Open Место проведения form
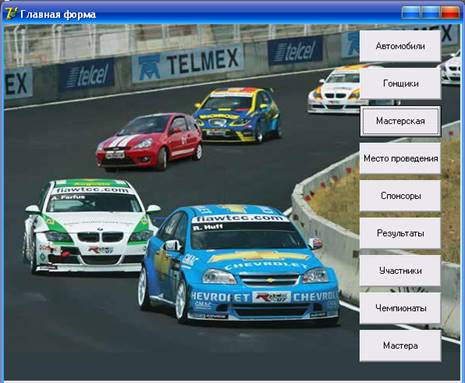Screen dimensions: 465x383 click(400, 158)
